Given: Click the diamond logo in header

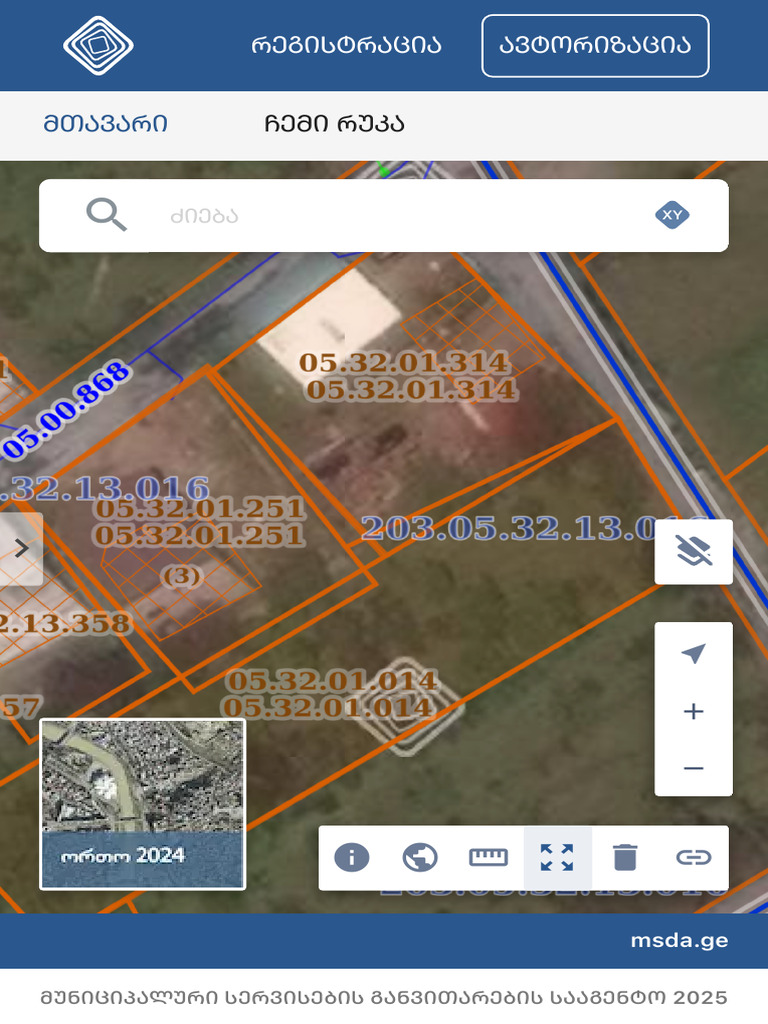Looking at the screenshot, I should (x=98, y=45).
